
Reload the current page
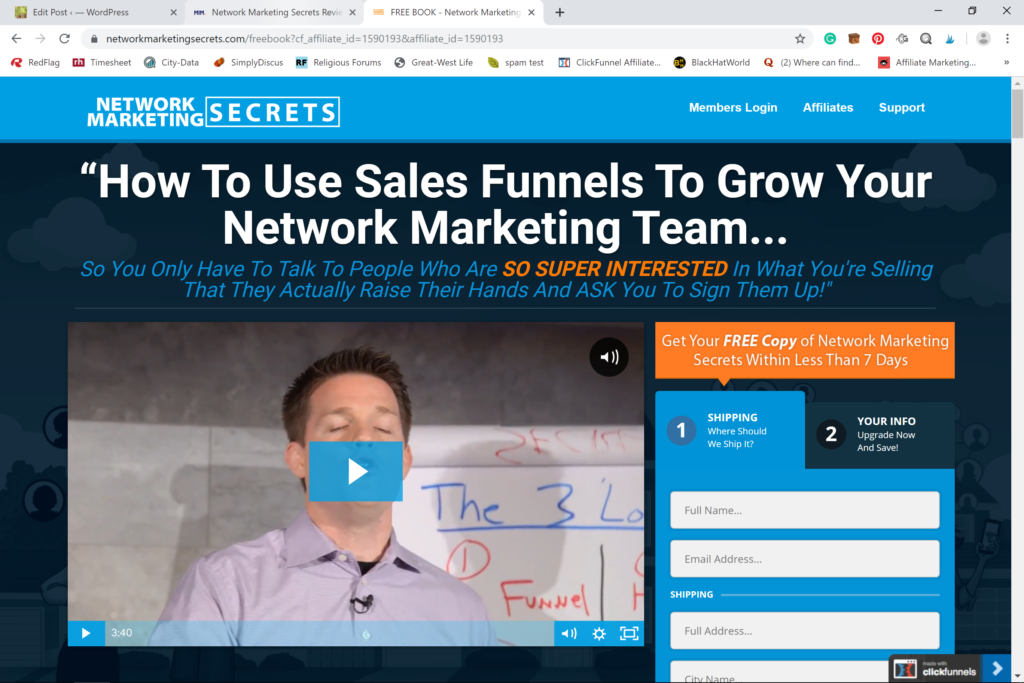65,39
